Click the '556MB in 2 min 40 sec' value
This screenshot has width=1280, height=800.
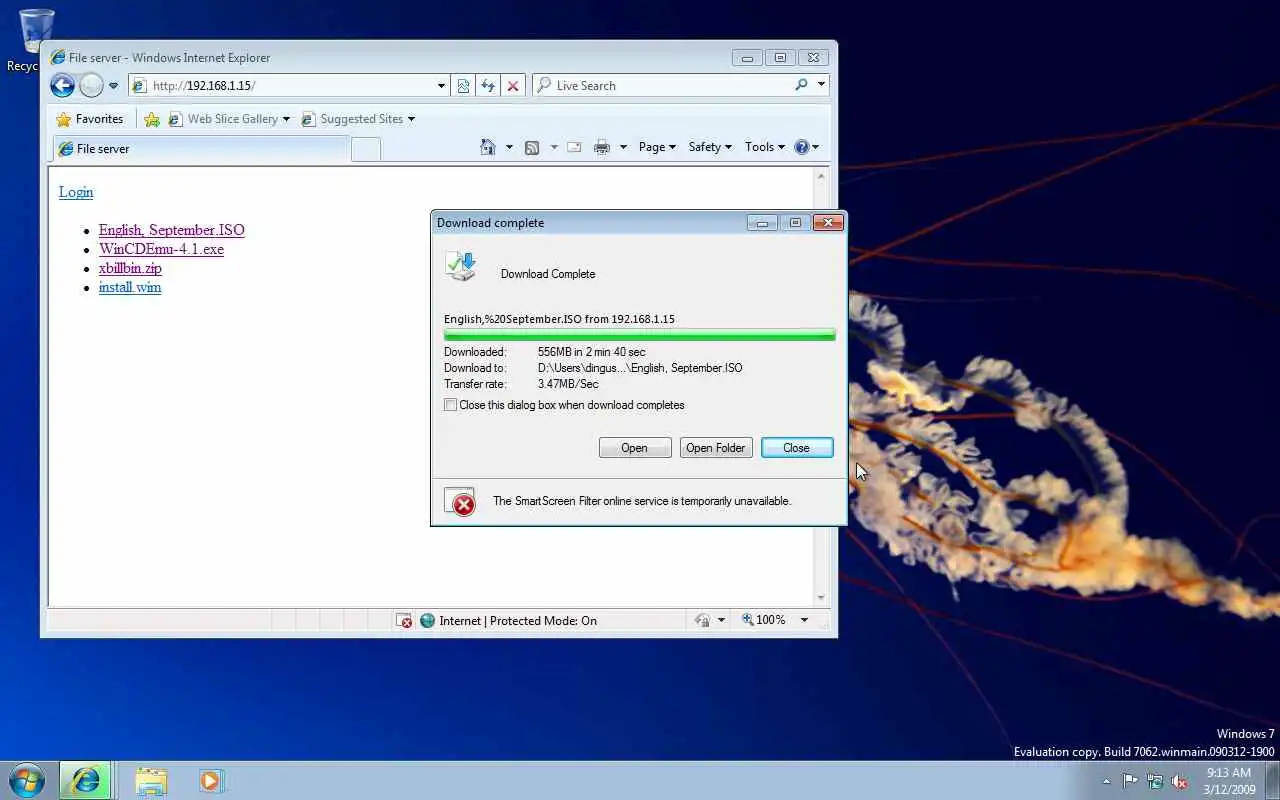591,352
